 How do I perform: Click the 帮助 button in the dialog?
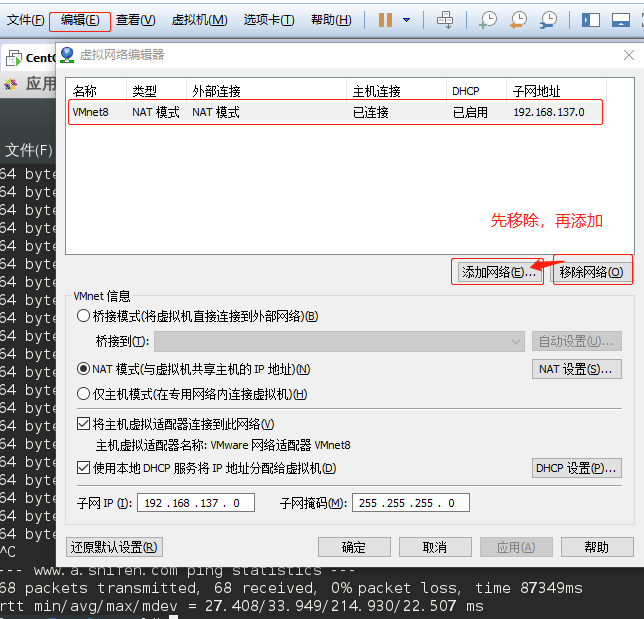pyautogui.click(x=597, y=547)
